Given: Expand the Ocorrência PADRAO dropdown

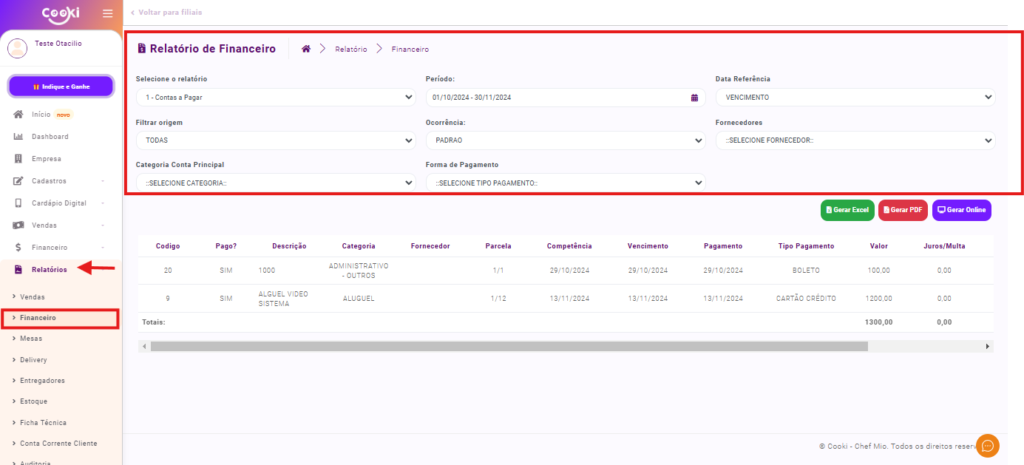Looking at the screenshot, I should click(565, 140).
